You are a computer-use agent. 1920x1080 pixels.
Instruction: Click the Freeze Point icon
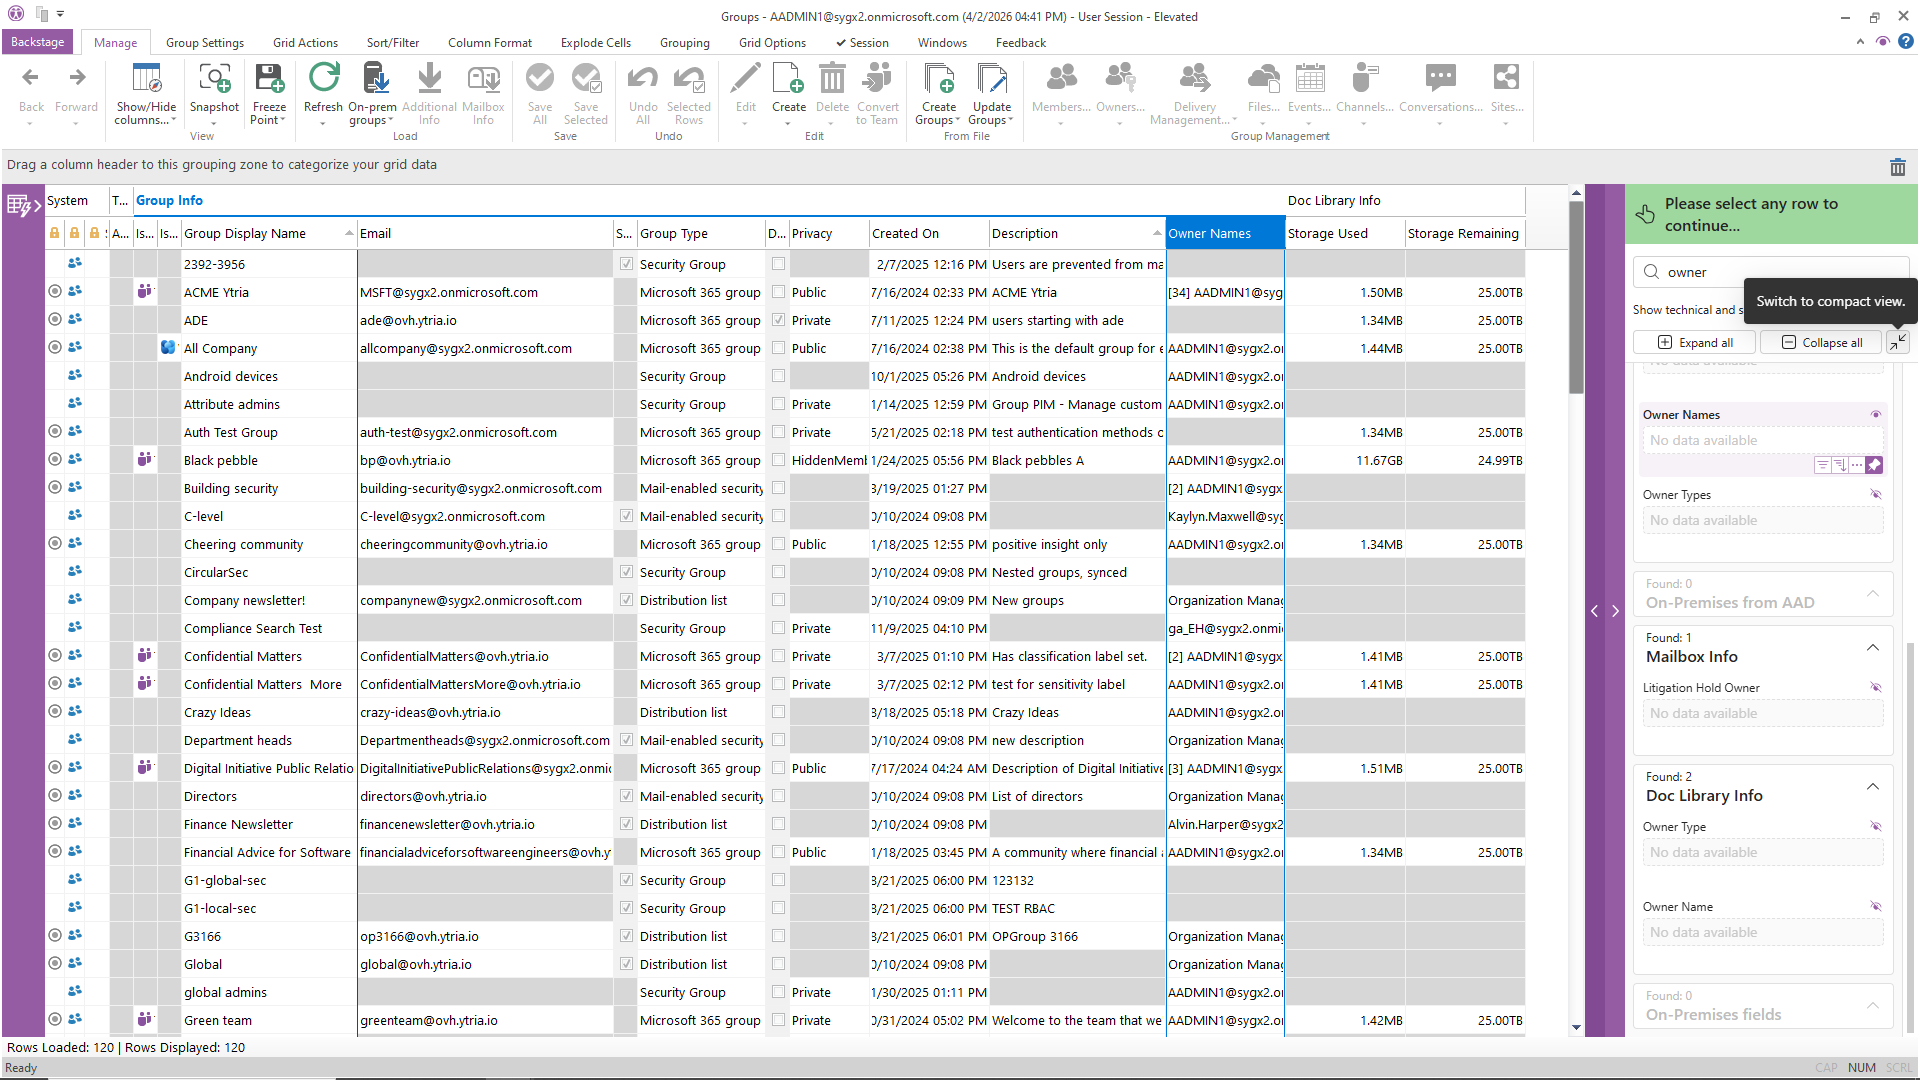(269, 78)
